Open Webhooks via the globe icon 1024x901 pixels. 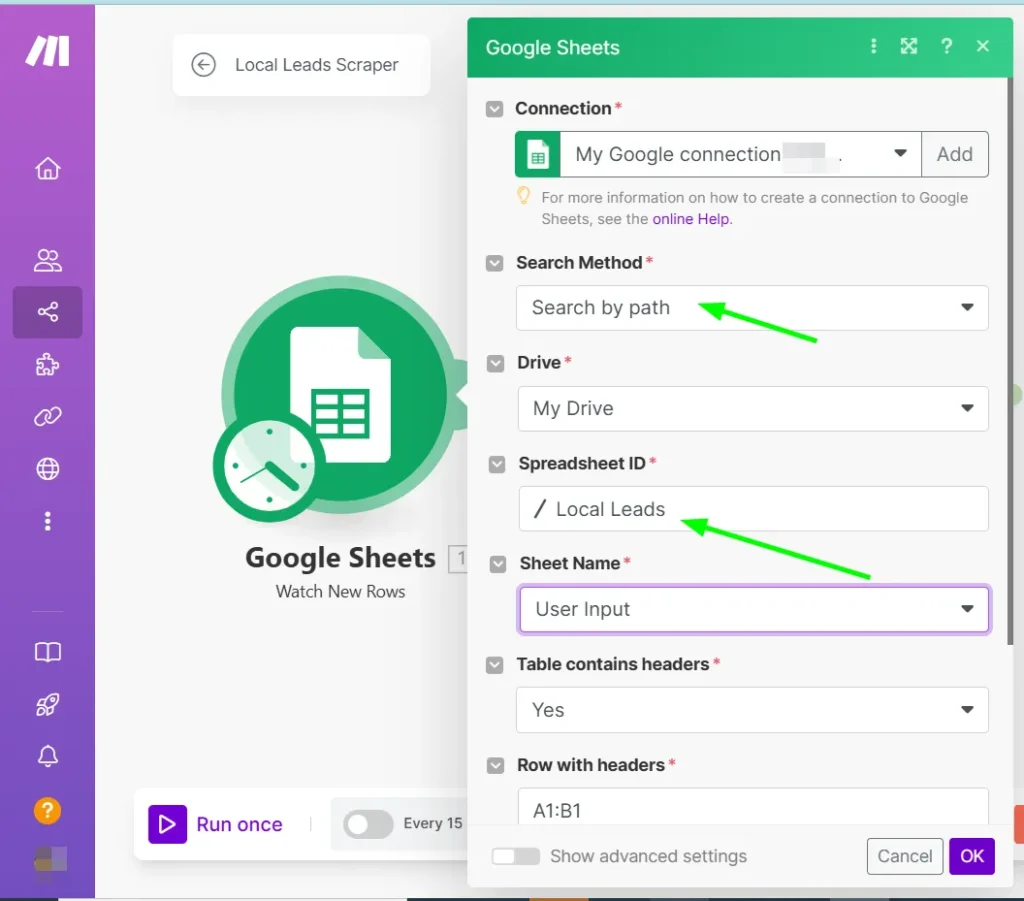pyautogui.click(x=47, y=469)
